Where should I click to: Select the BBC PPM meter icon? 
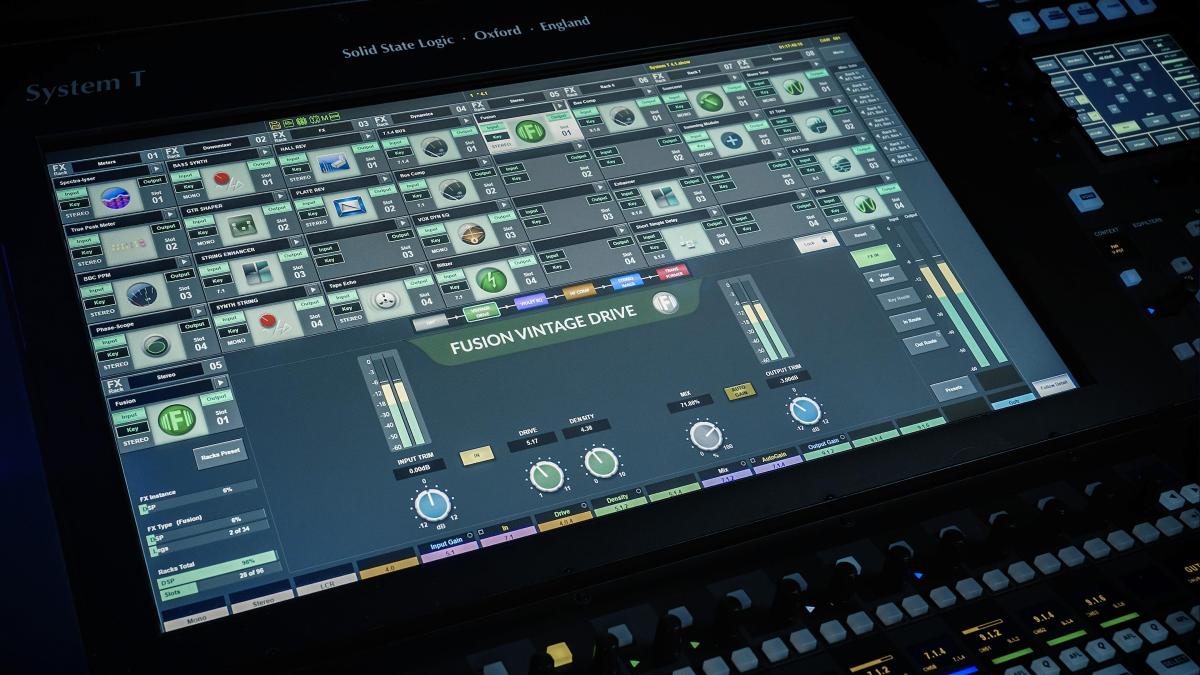[x=141, y=292]
